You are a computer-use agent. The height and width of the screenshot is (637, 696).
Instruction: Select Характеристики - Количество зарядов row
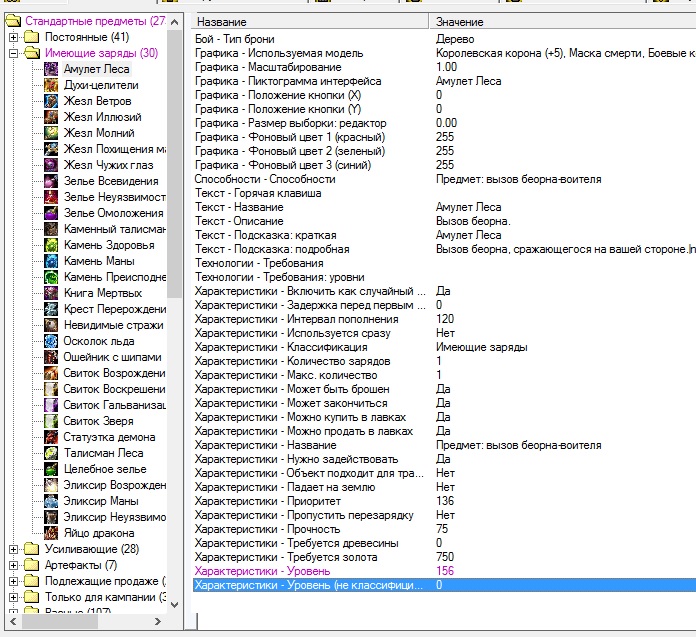coord(444,361)
